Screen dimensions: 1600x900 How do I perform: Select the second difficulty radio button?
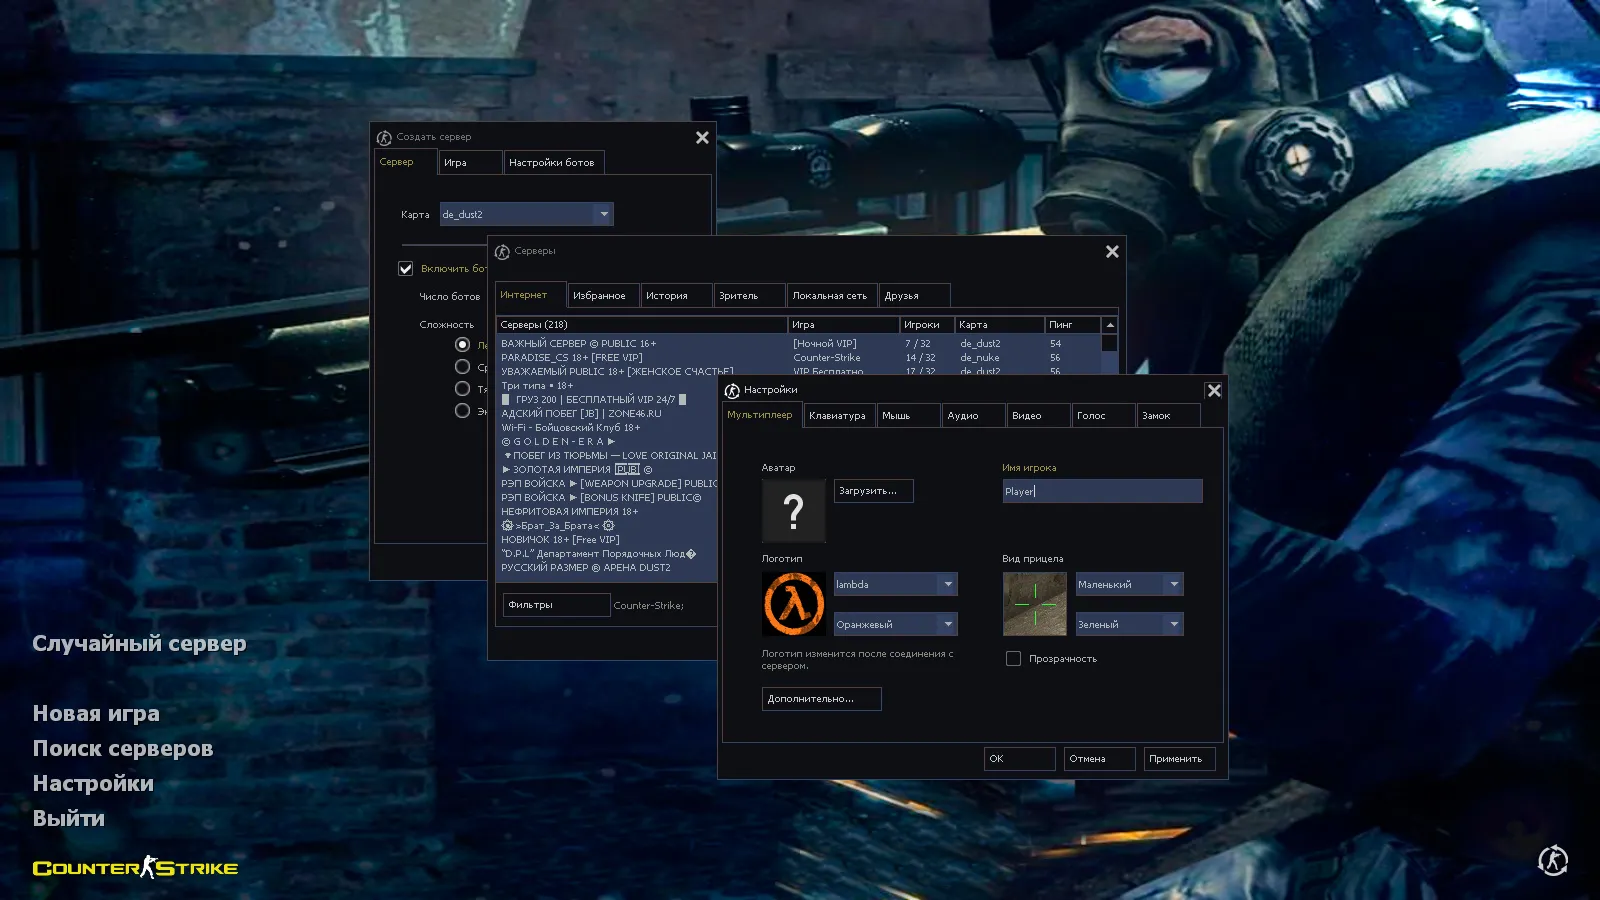pos(462,367)
